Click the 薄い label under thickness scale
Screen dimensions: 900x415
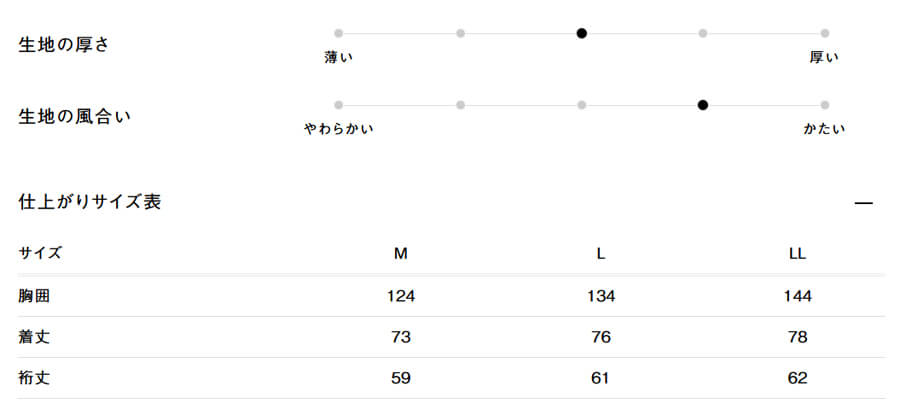point(339,57)
